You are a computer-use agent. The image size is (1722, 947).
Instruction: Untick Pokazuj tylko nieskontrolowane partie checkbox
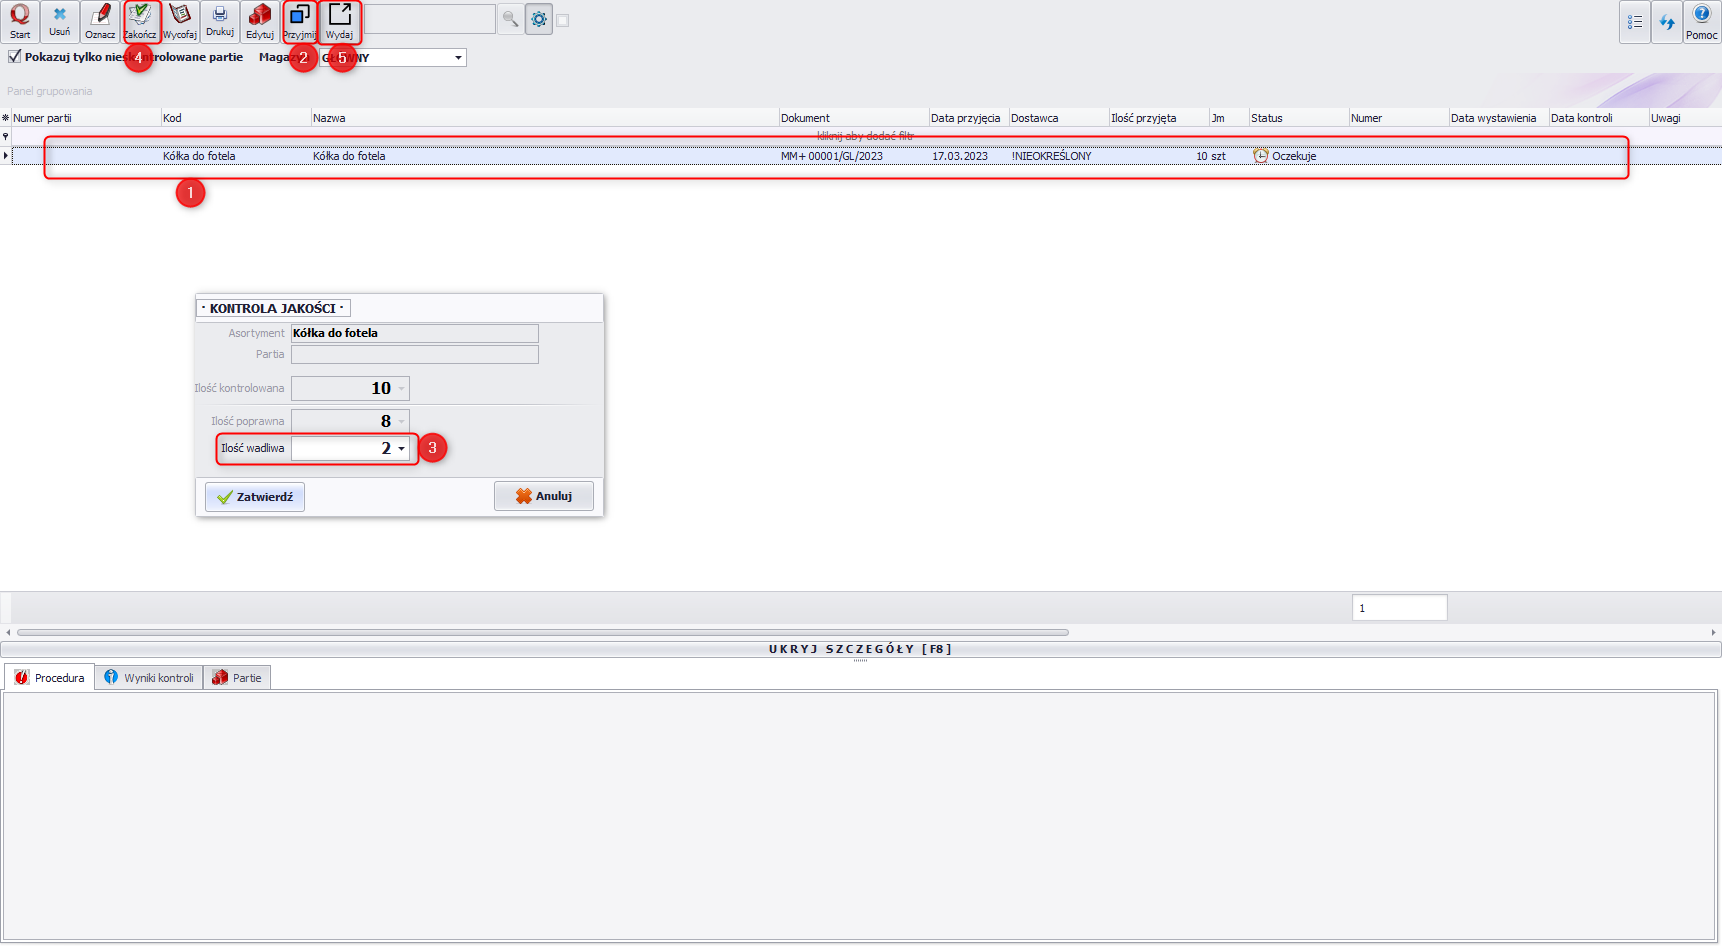tap(15, 57)
